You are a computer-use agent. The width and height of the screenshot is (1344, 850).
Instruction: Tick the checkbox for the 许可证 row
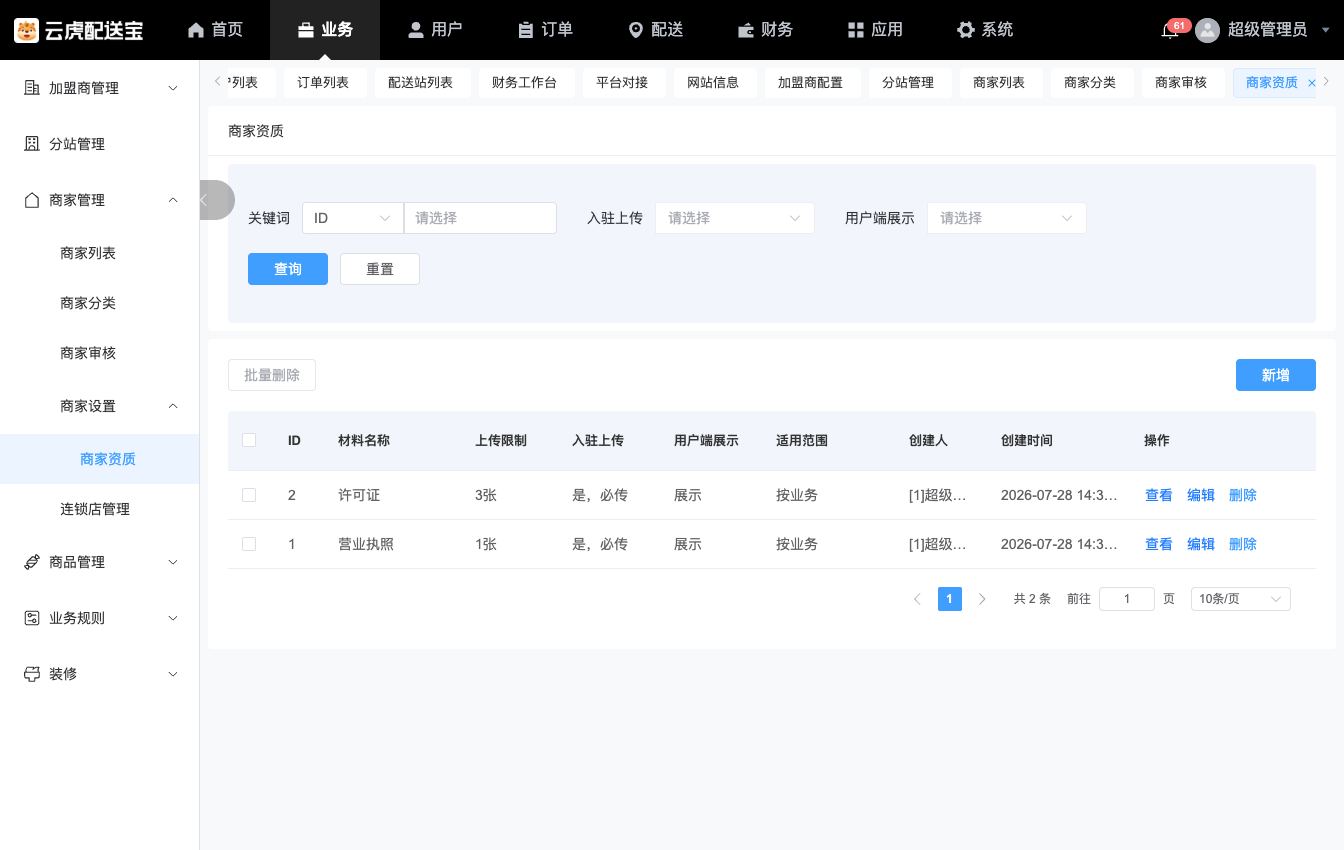click(249, 495)
